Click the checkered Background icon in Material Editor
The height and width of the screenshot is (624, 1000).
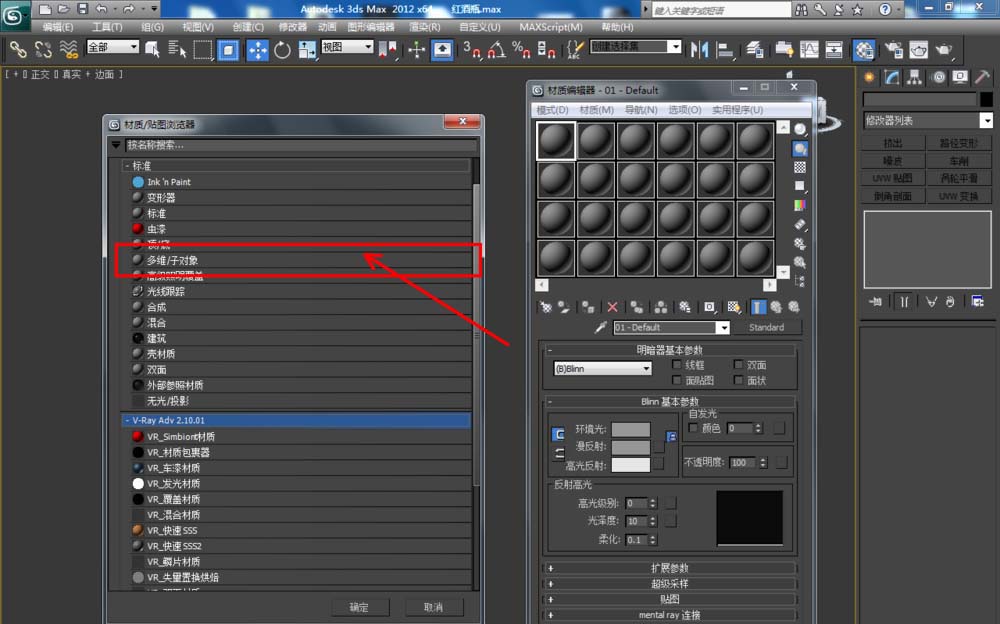[800, 167]
